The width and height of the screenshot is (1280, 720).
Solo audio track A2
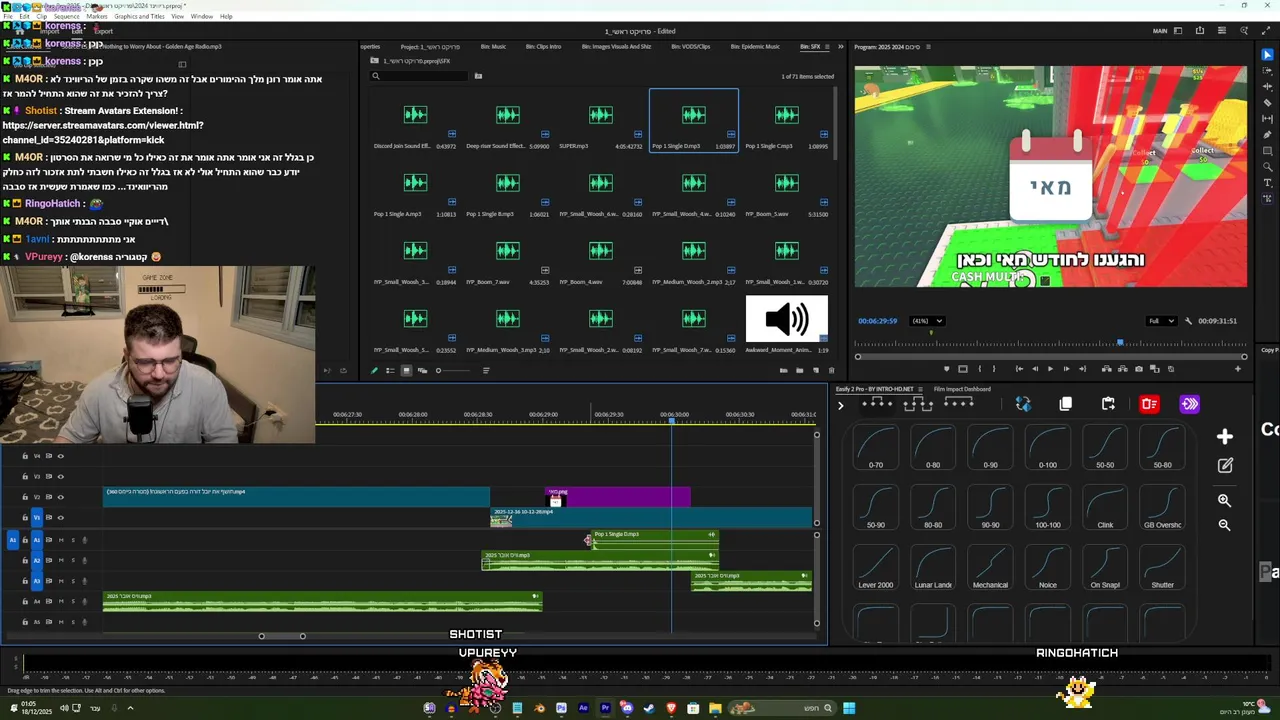click(x=72, y=561)
